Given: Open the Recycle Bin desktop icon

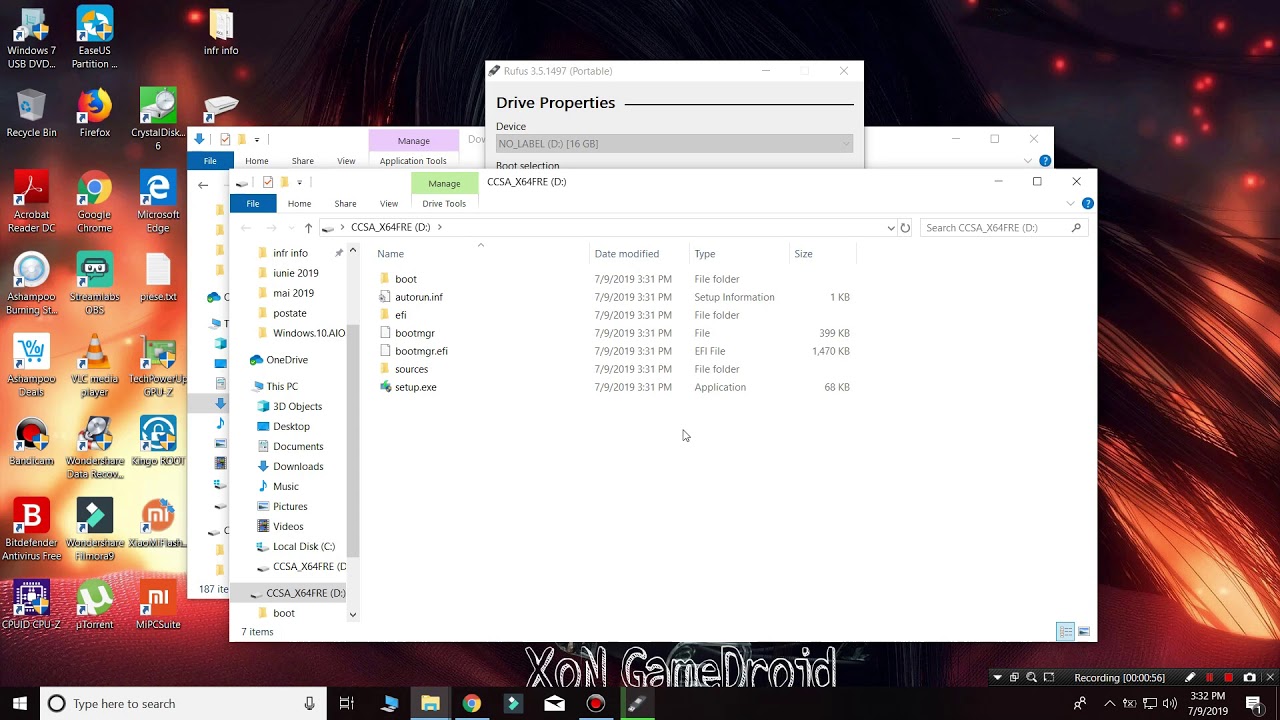Looking at the screenshot, I should [31, 112].
